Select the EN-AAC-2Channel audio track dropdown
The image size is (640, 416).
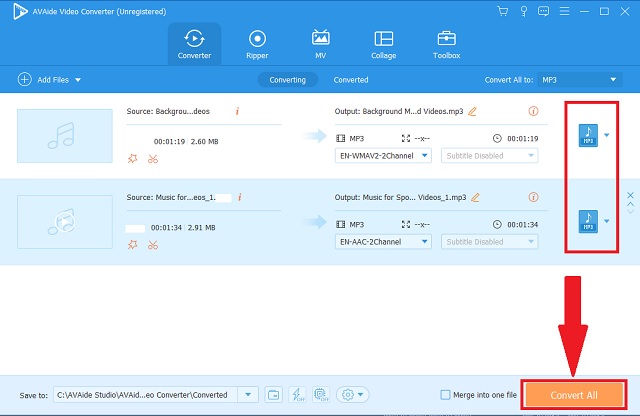pos(383,242)
